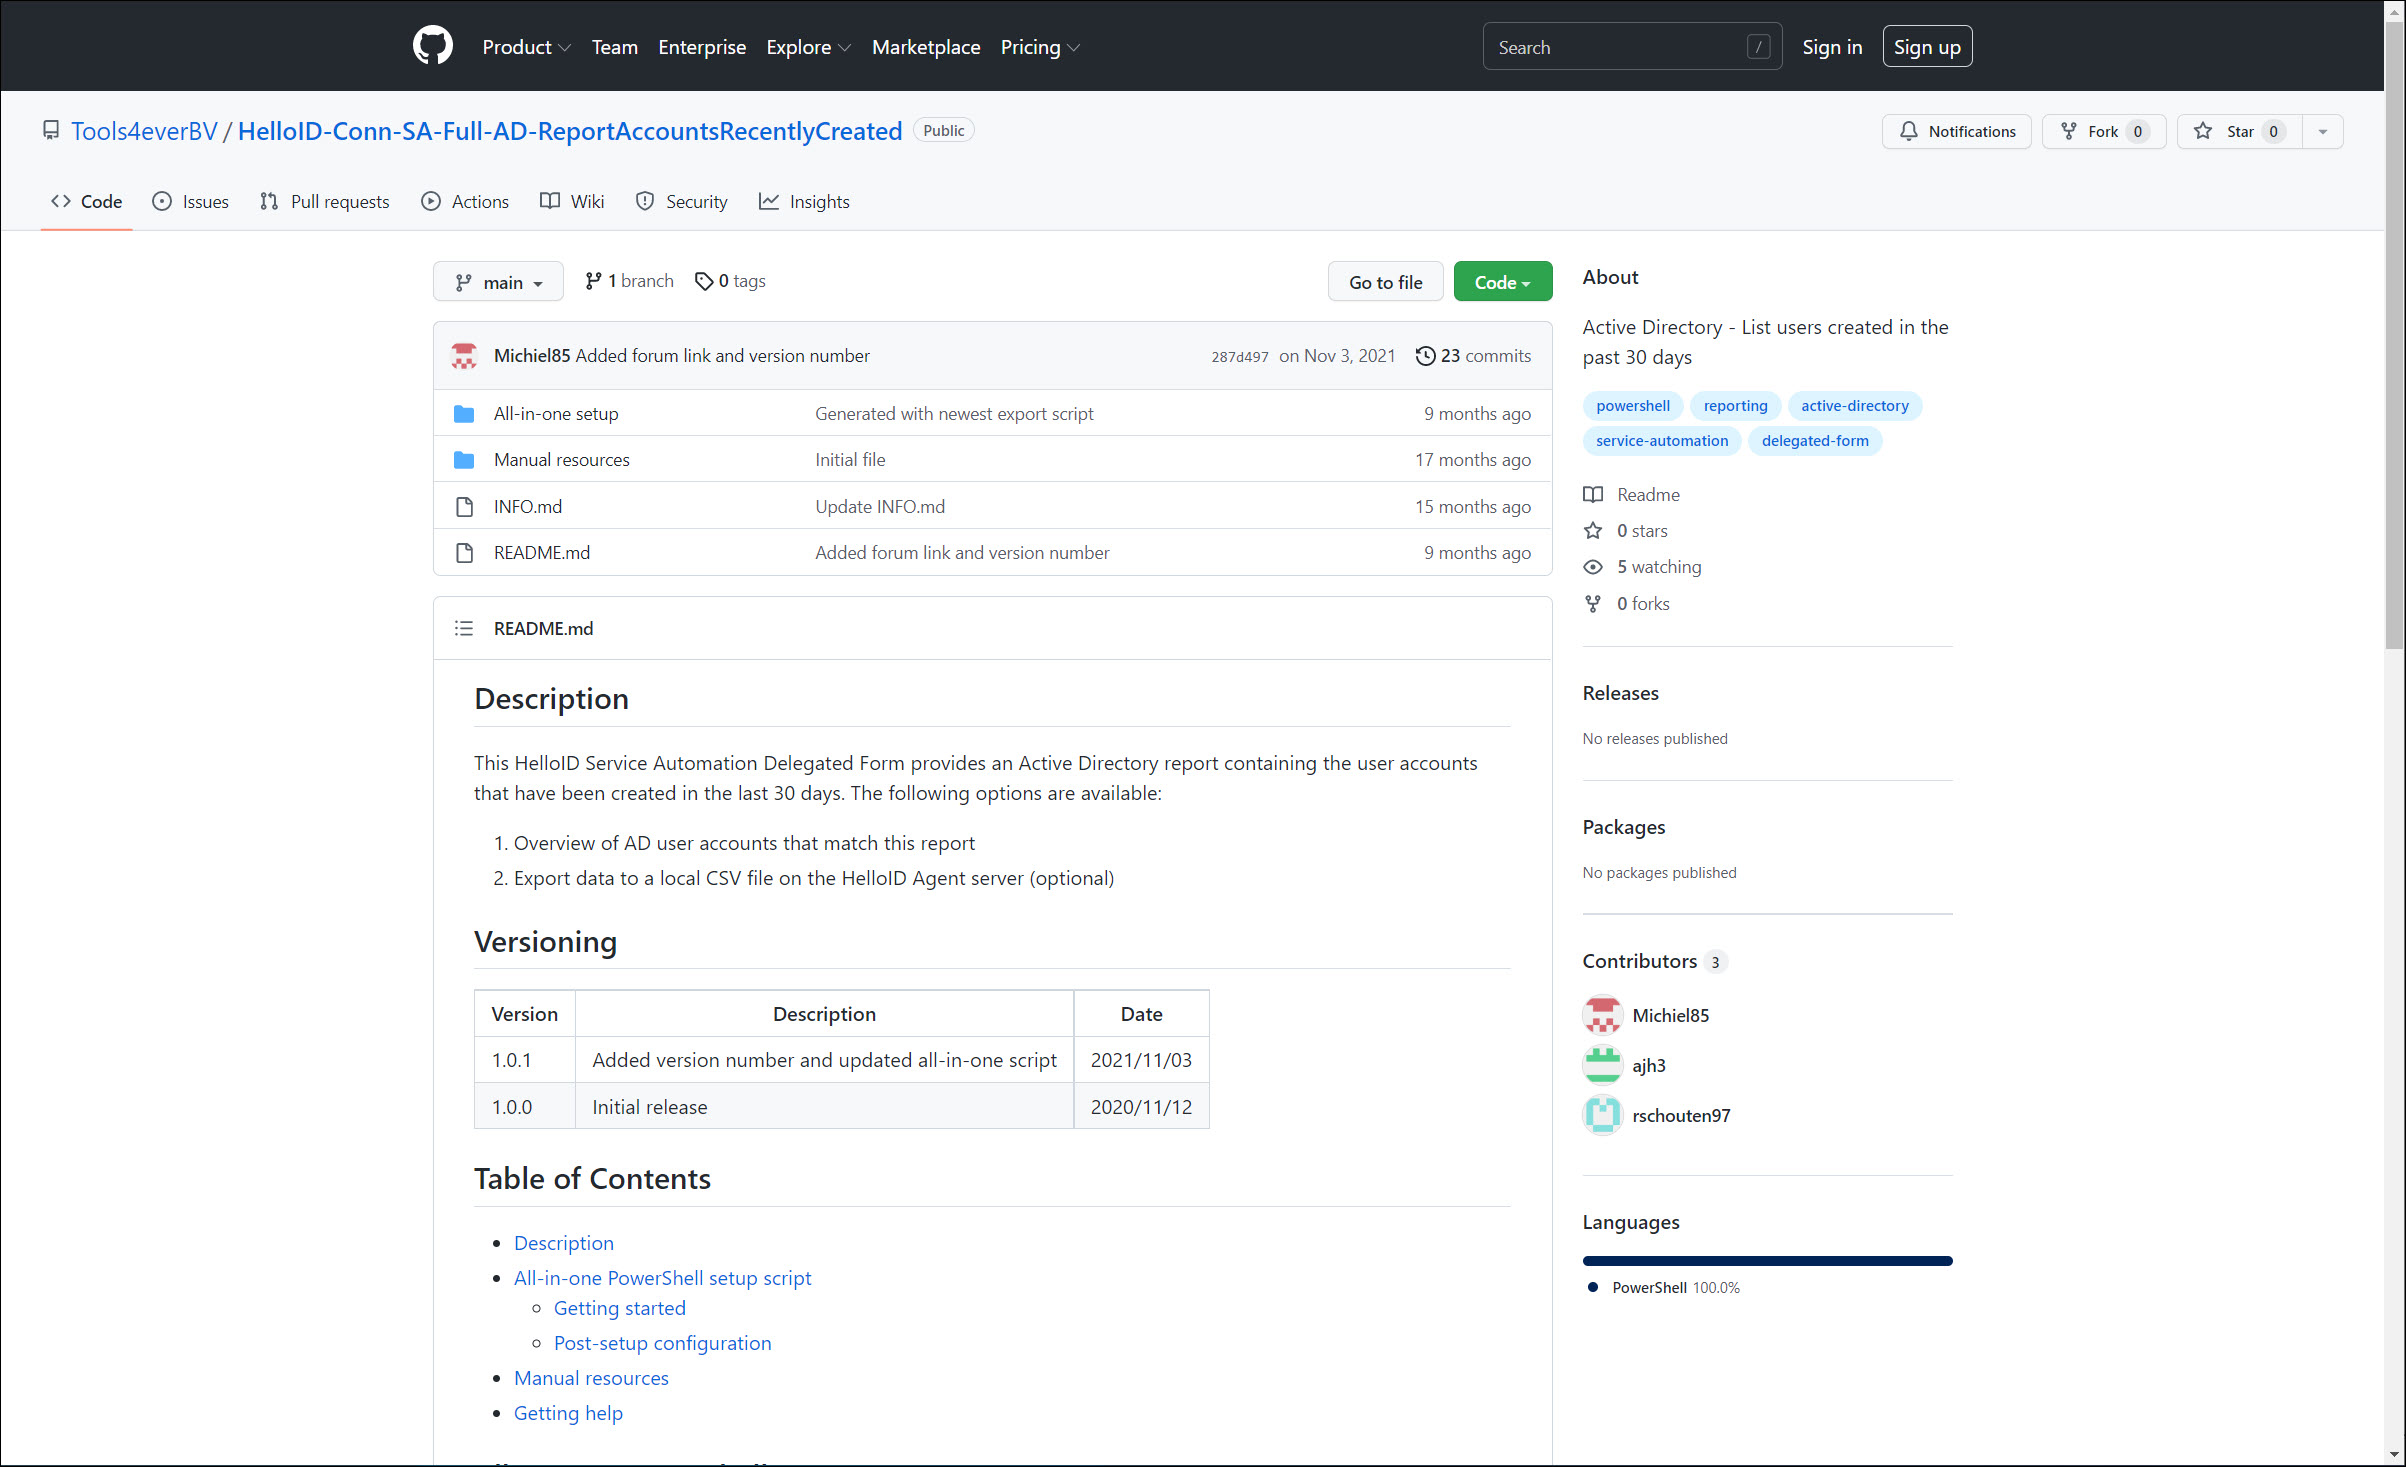Open commit hash 287d497

(1239, 357)
